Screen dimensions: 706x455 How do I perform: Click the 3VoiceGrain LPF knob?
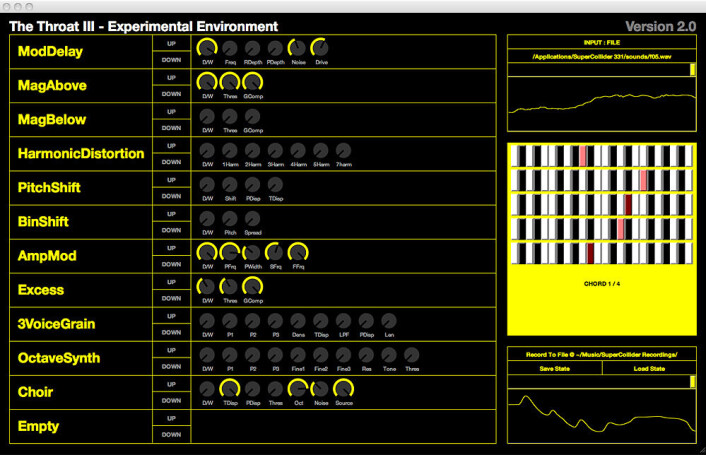[343, 321]
